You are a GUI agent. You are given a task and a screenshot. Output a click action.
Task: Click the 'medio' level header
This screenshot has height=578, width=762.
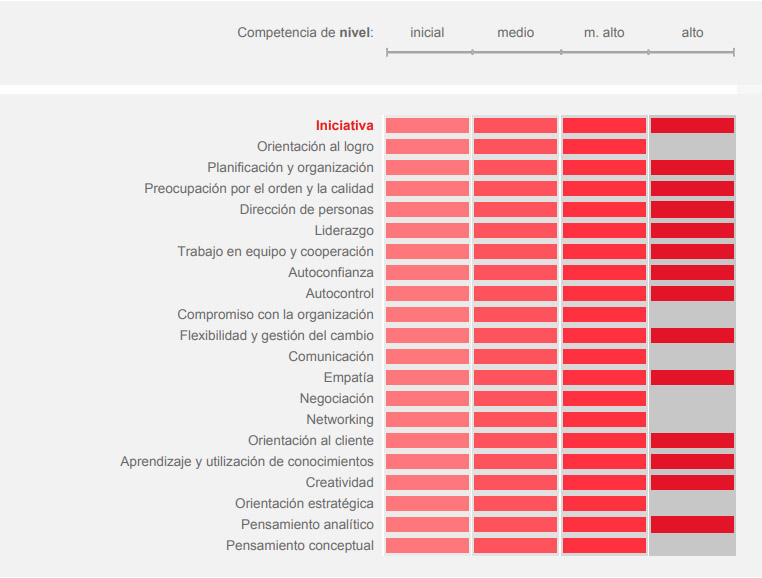point(515,33)
